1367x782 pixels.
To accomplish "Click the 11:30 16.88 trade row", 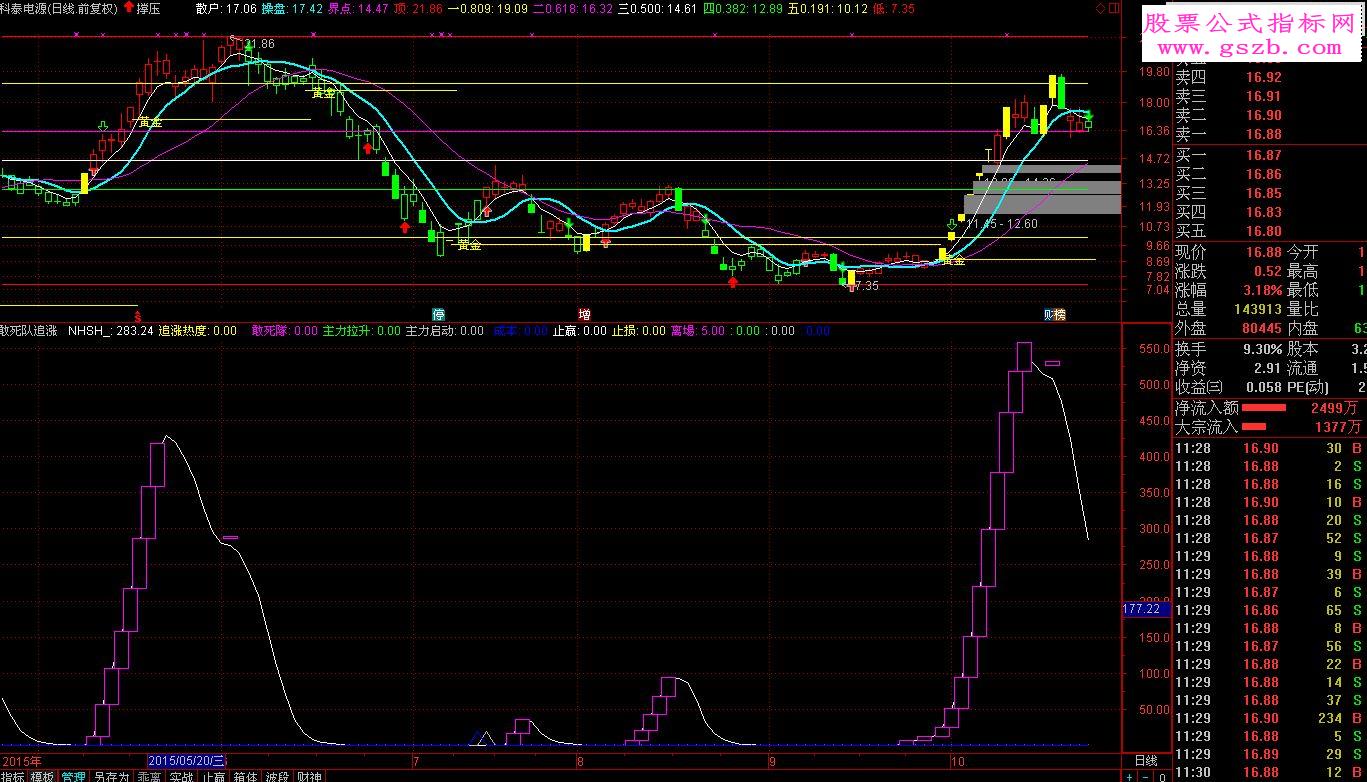I will click(x=1270, y=772).
